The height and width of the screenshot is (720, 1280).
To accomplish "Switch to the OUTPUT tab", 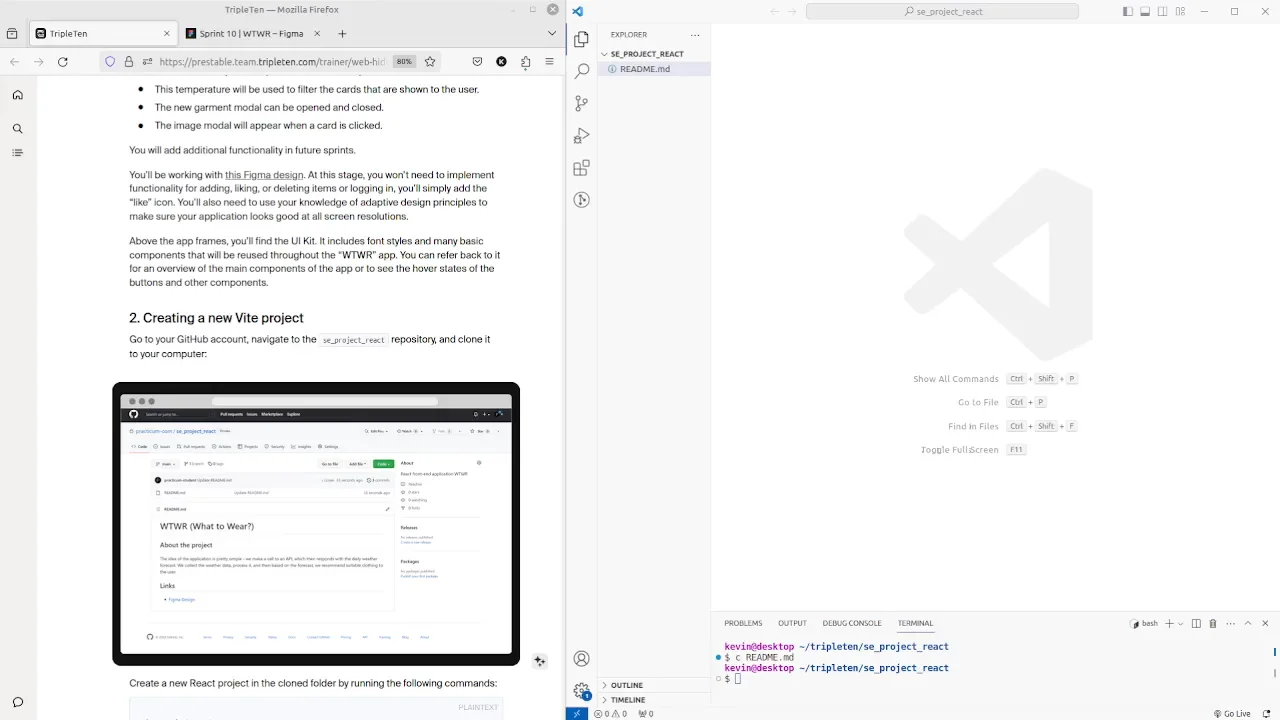I will tap(792, 623).
